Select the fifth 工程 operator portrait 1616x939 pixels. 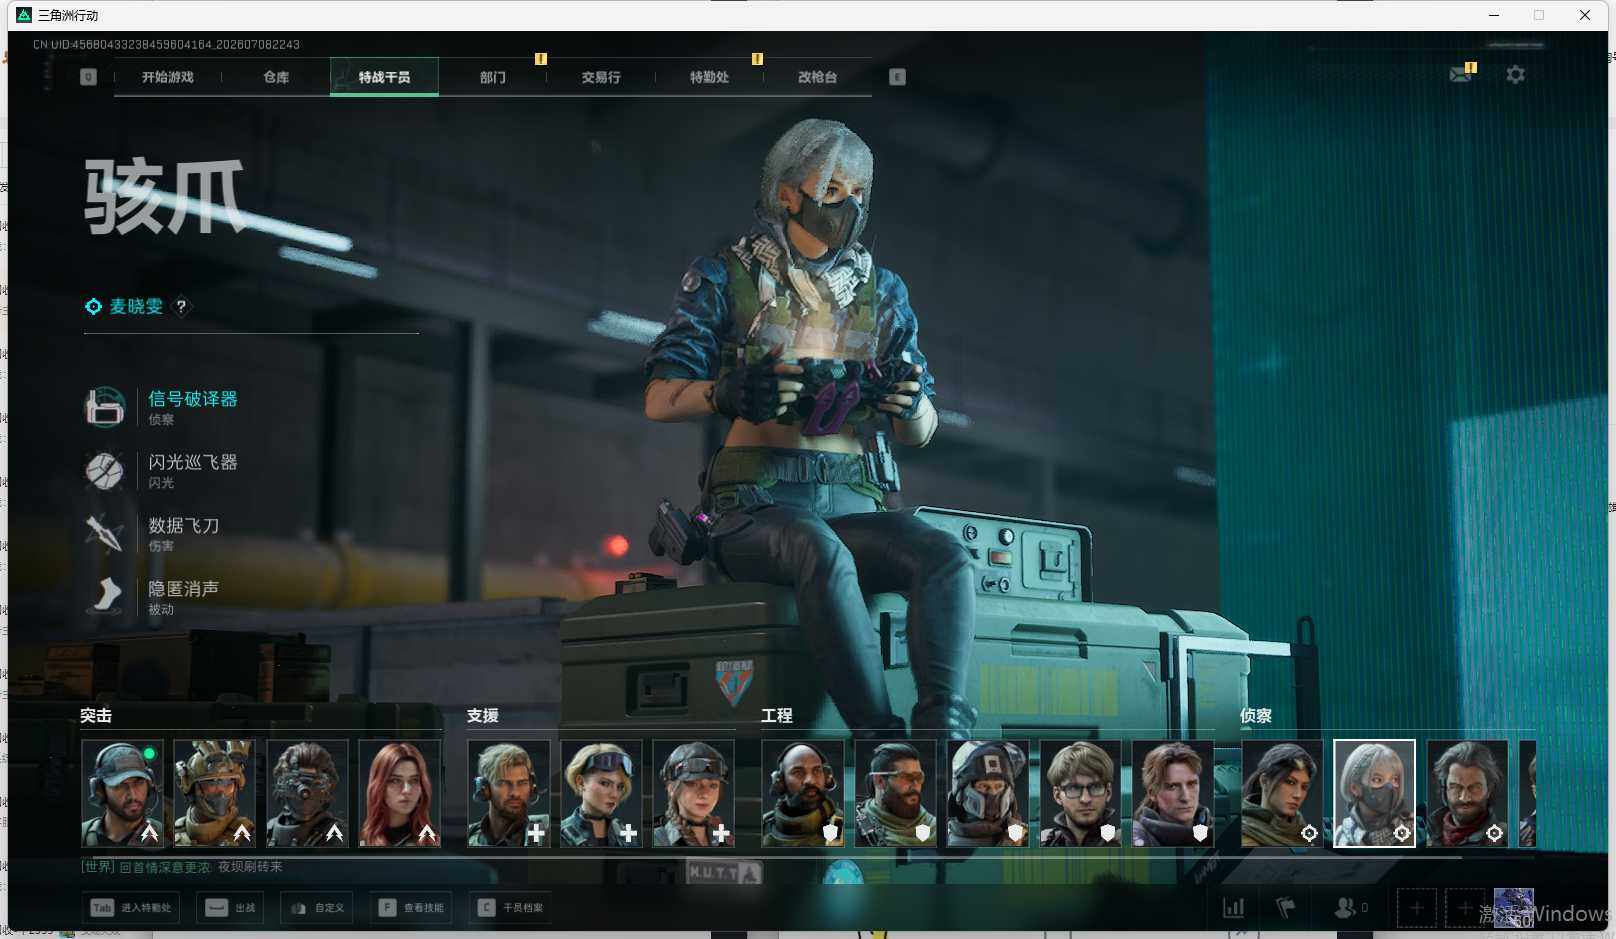coord(1173,793)
